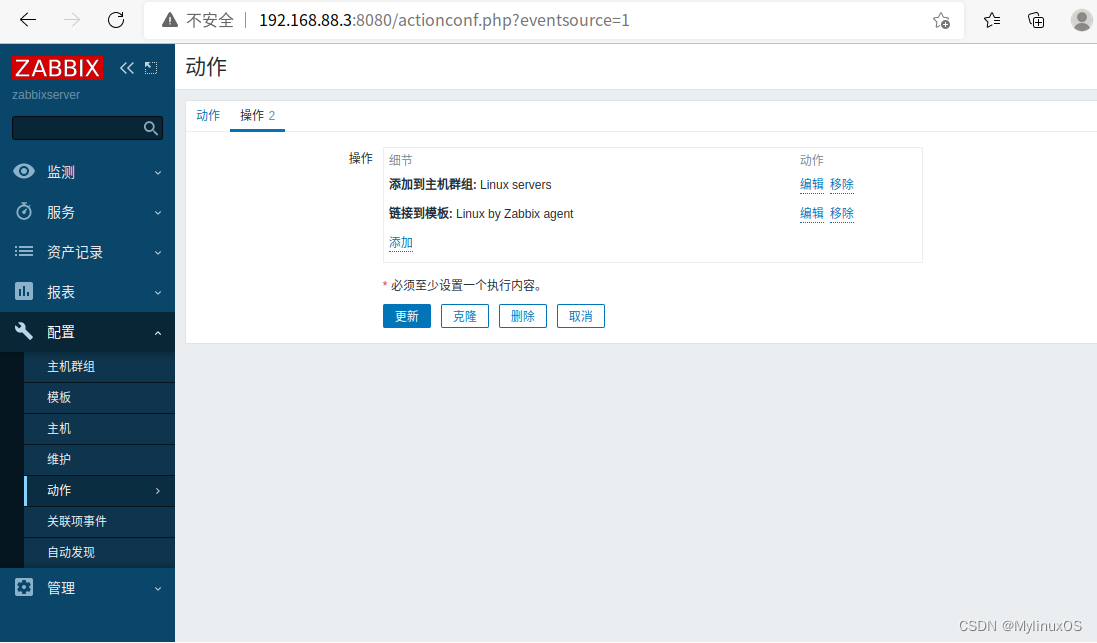Go back with the browser back arrow
Image resolution: width=1097 pixels, height=643 pixels.
point(28,20)
